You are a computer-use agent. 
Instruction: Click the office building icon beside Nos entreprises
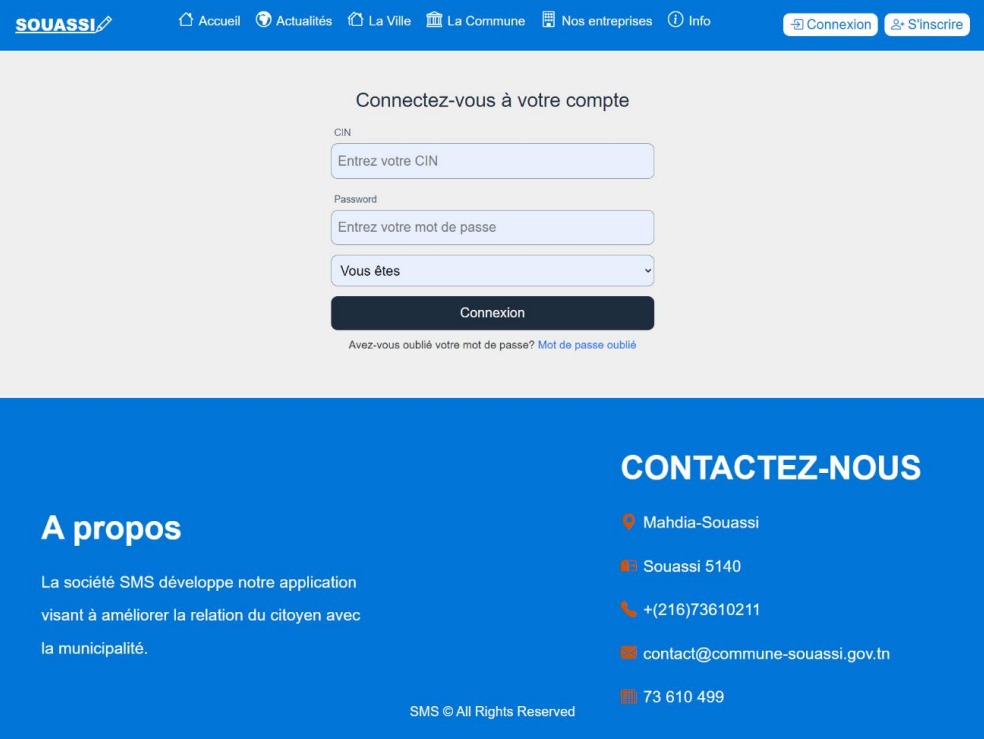click(548, 19)
